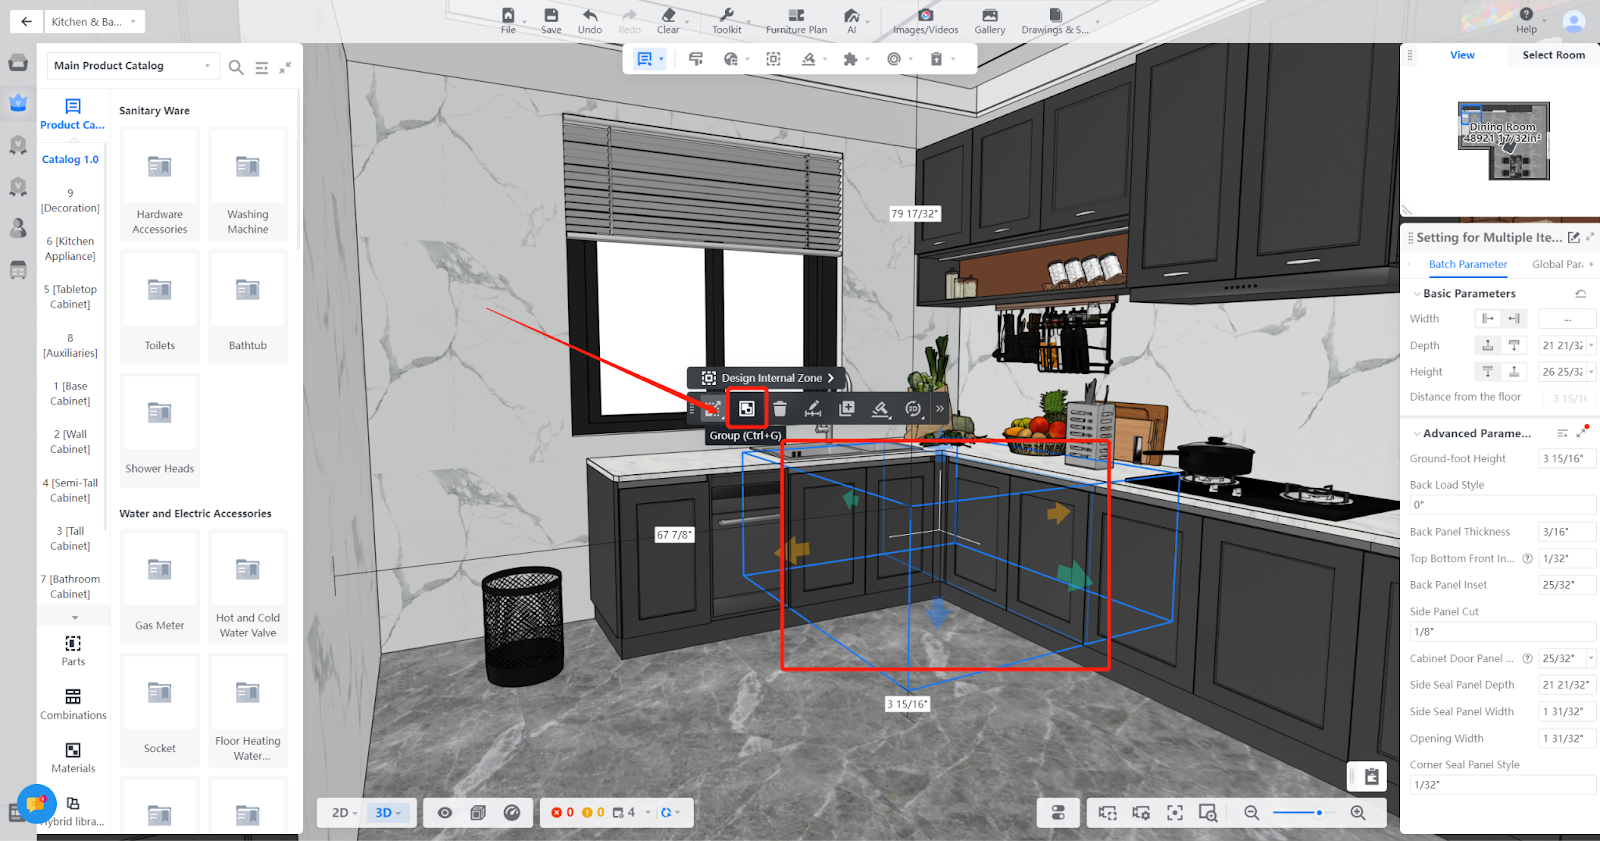Open the Combinations library
Screen dimensions: 1600x841
(x=73, y=704)
